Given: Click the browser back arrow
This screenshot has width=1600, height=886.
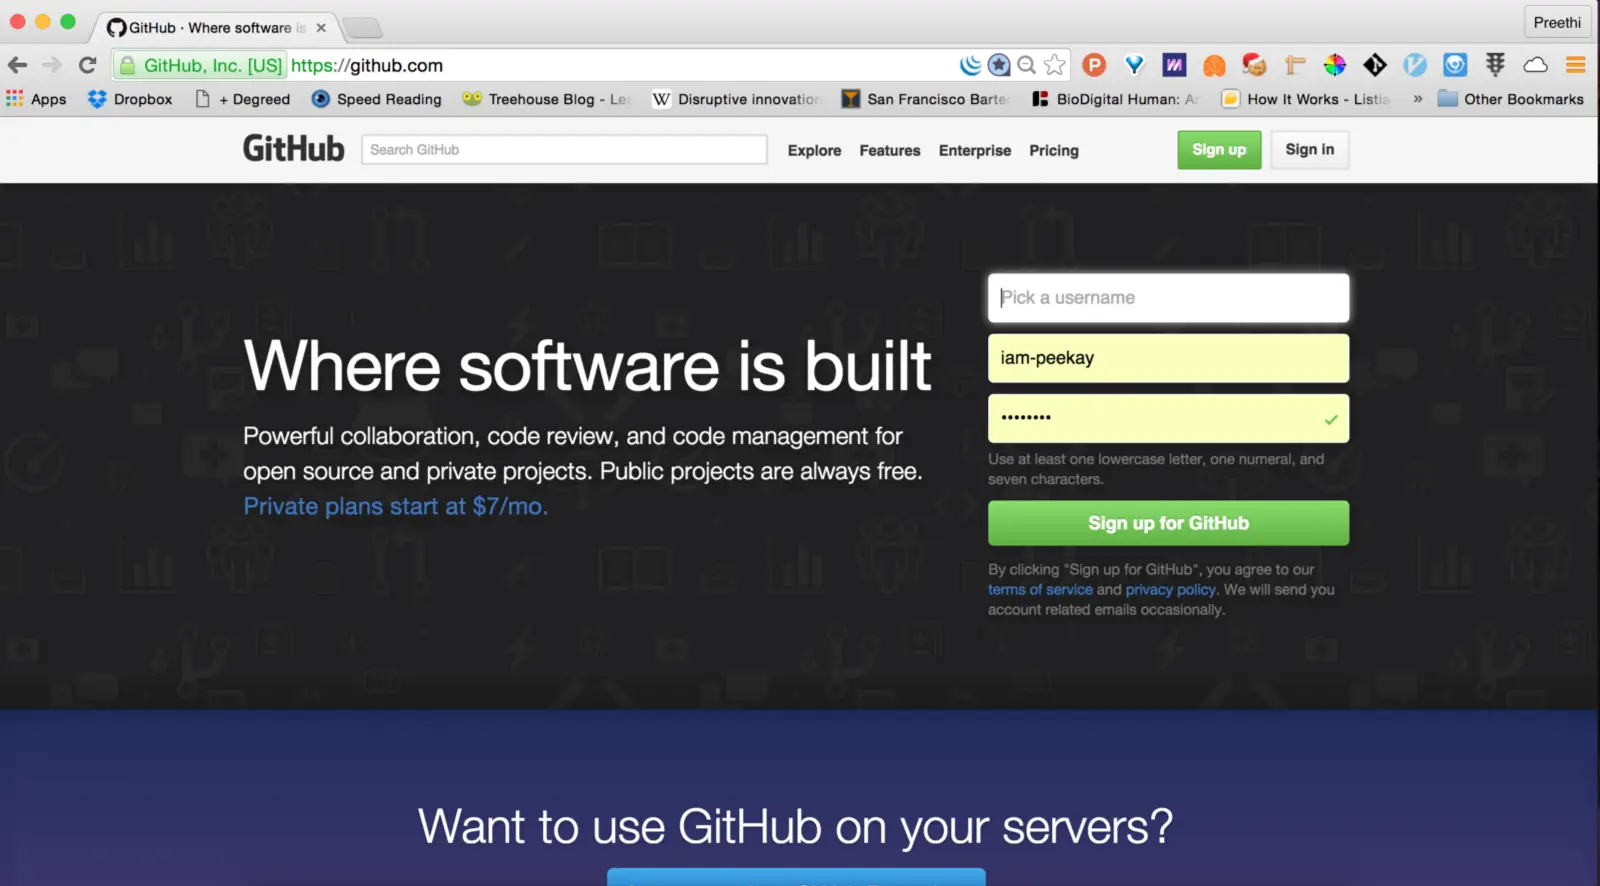Looking at the screenshot, I should pyautogui.click(x=17, y=65).
